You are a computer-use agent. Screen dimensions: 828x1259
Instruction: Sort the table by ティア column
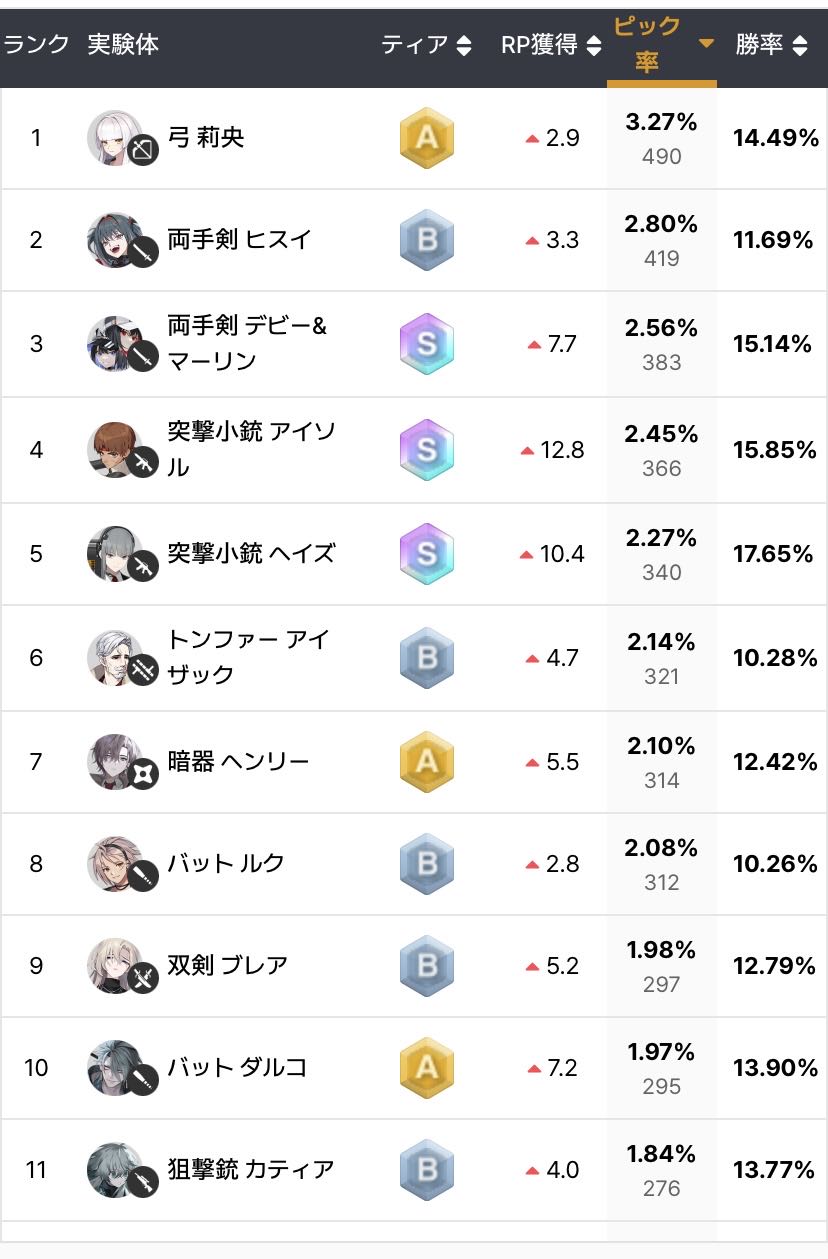tap(426, 45)
